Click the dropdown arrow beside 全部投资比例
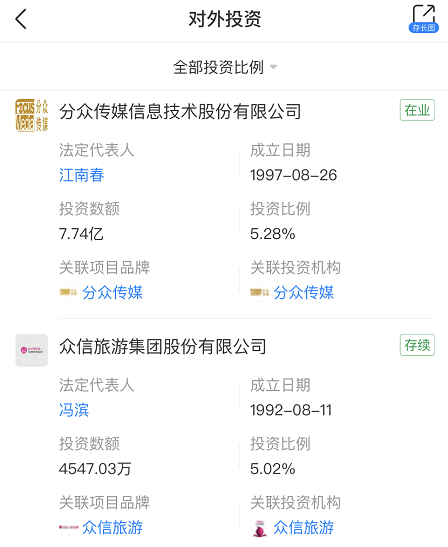Viewport: 448px width, 547px height. [273, 67]
